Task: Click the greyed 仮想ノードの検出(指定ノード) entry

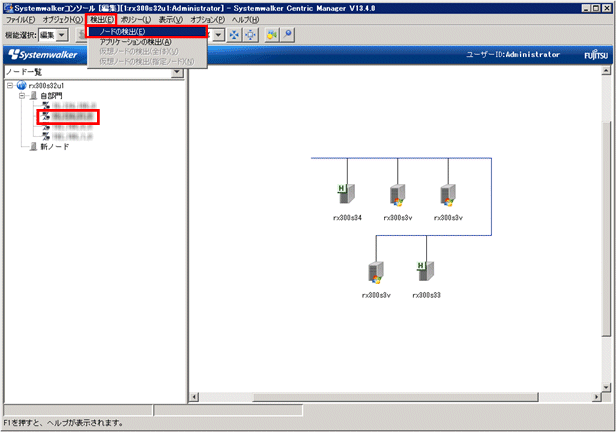Action: click(147, 62)
